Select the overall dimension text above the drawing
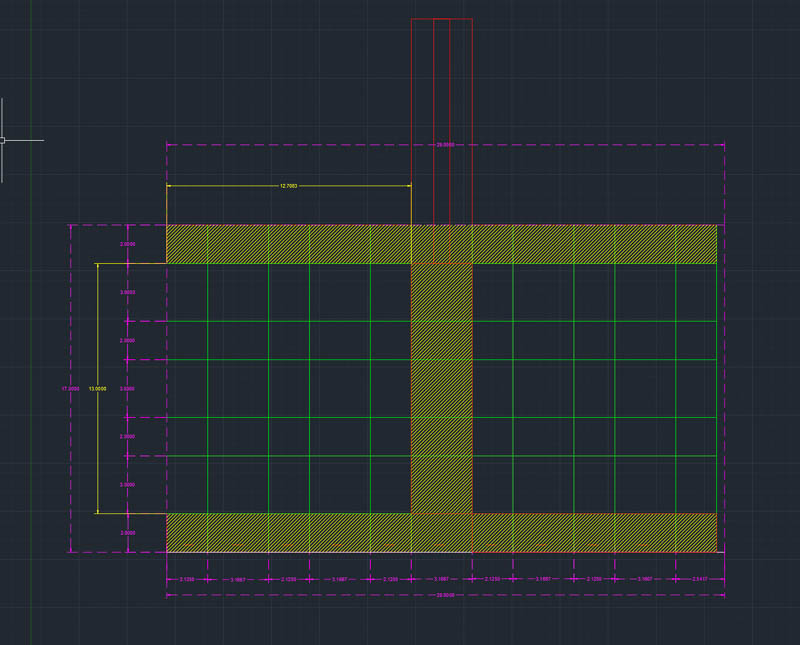The image size is (800, 645). pos(445,145)
